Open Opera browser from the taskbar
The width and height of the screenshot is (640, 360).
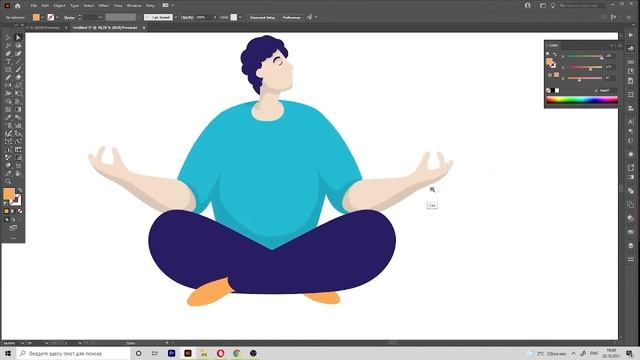pos(220,353)
